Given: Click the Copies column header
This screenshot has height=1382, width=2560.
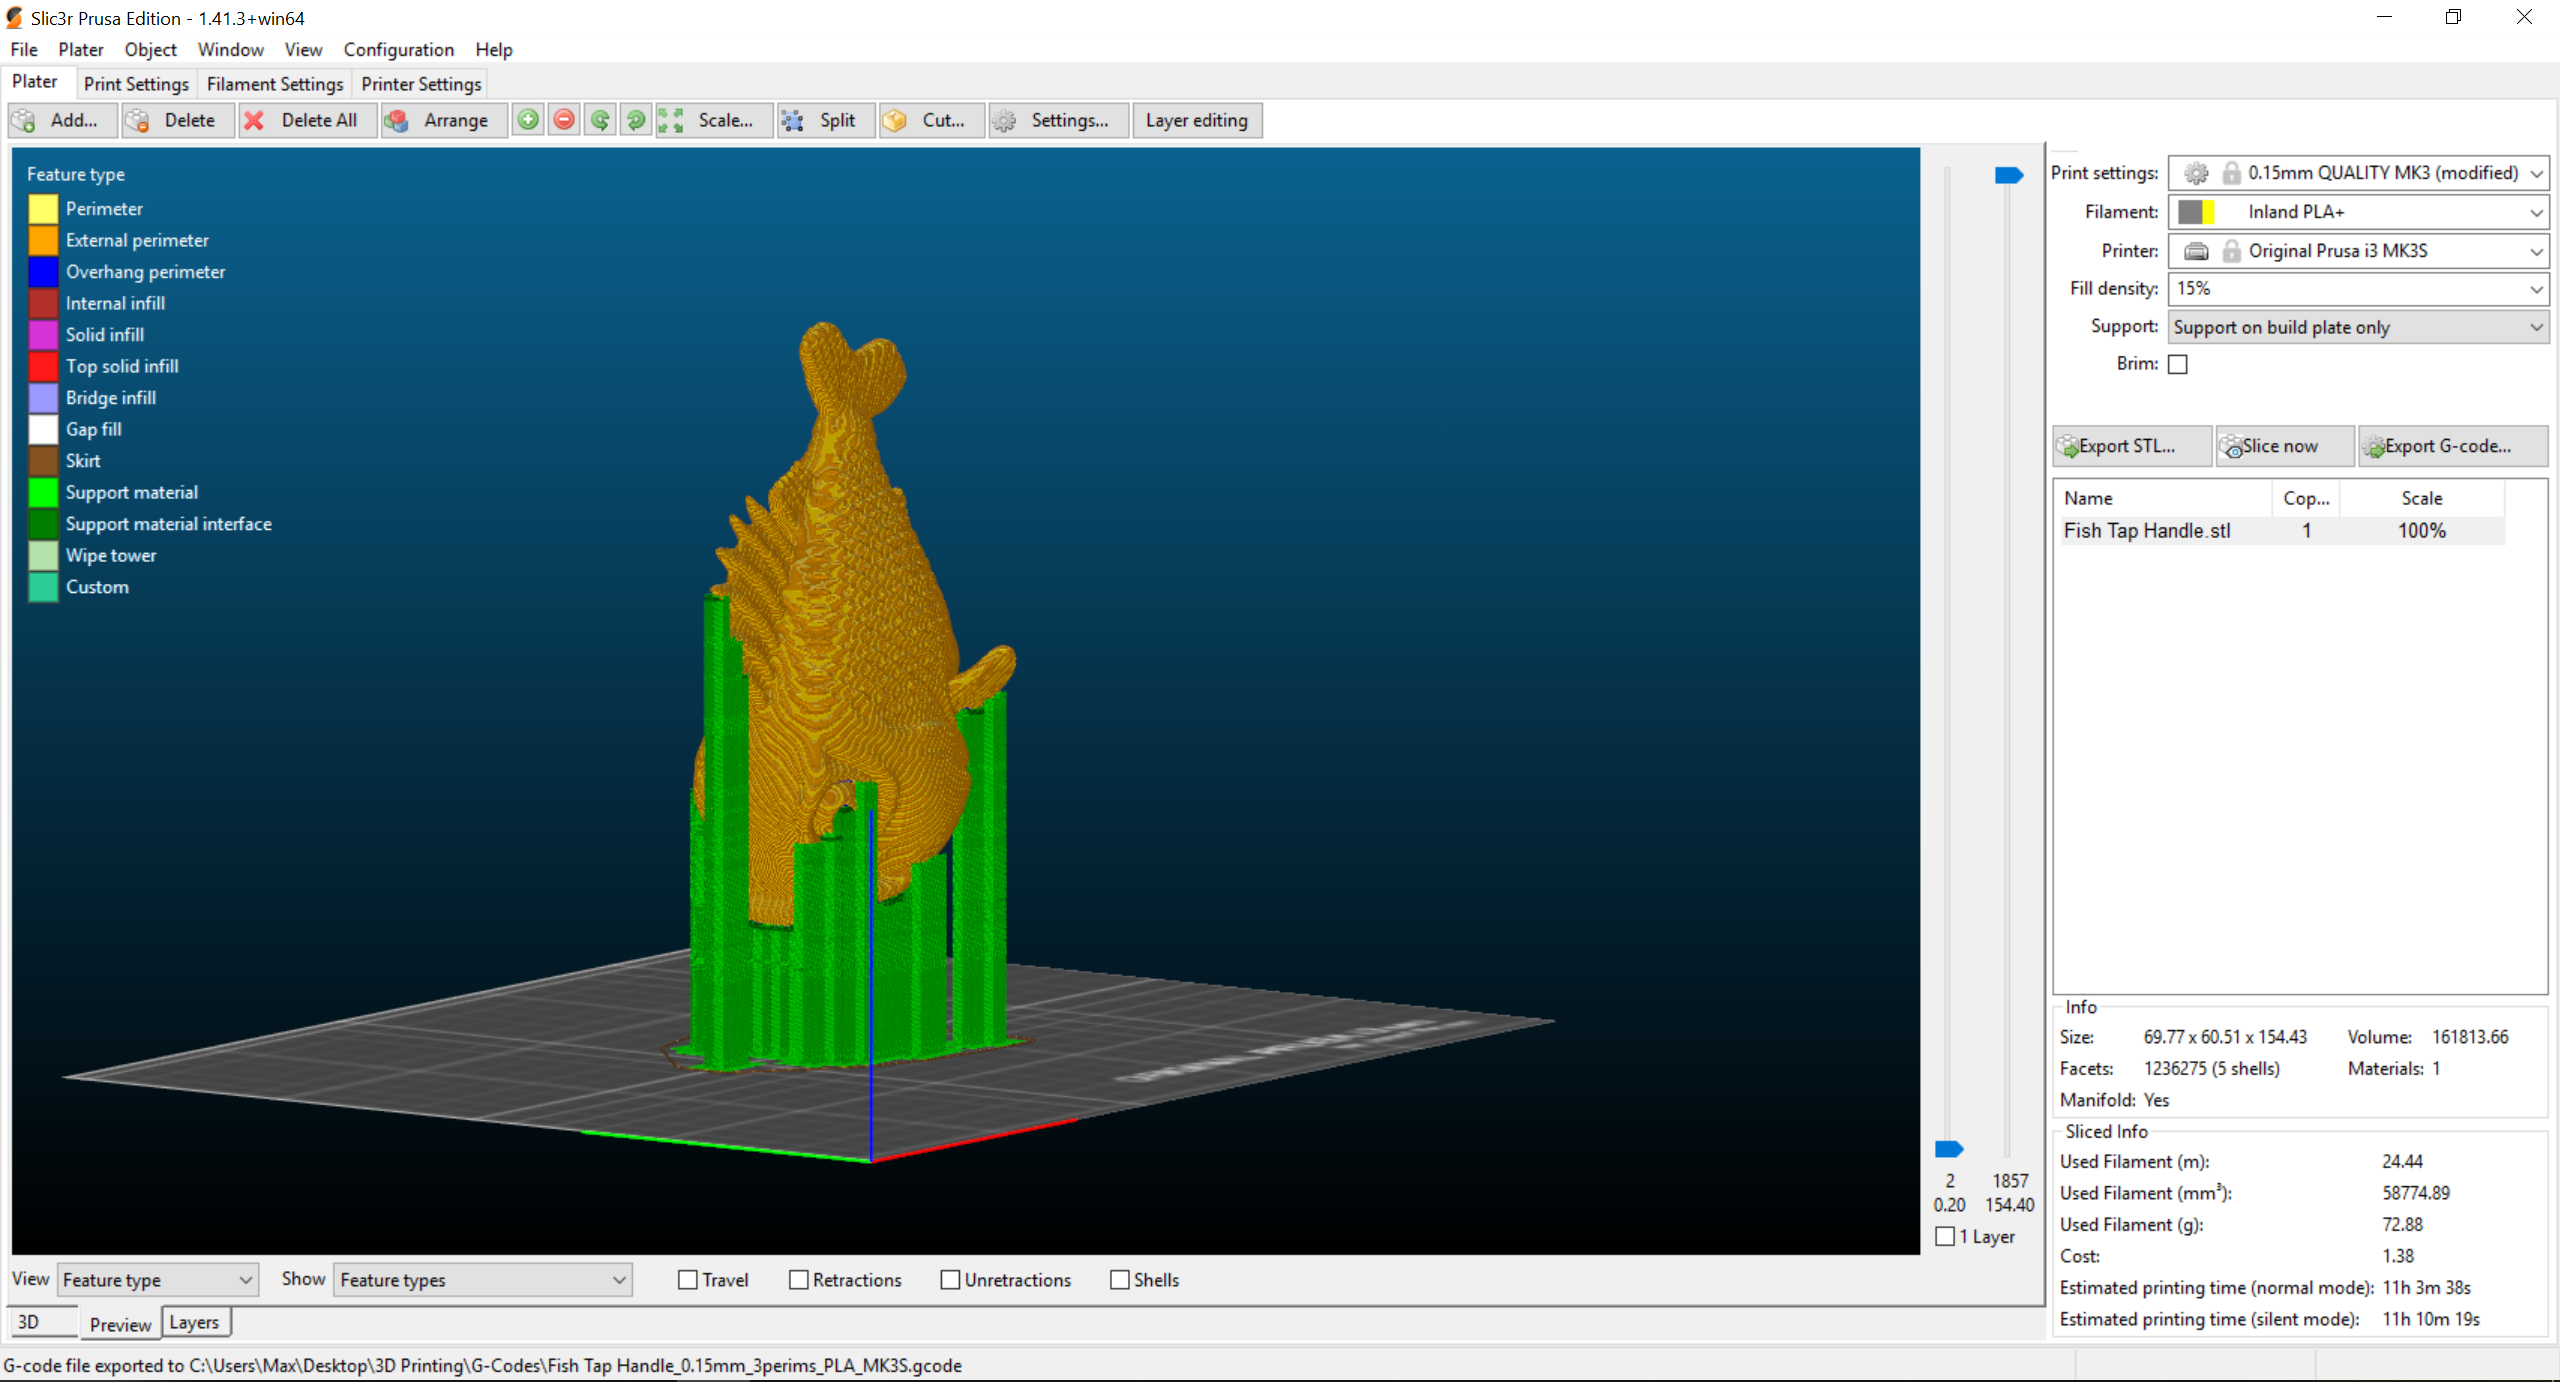Looking at the screenshot, I should pyautogui.click(x=2306, y=498).
